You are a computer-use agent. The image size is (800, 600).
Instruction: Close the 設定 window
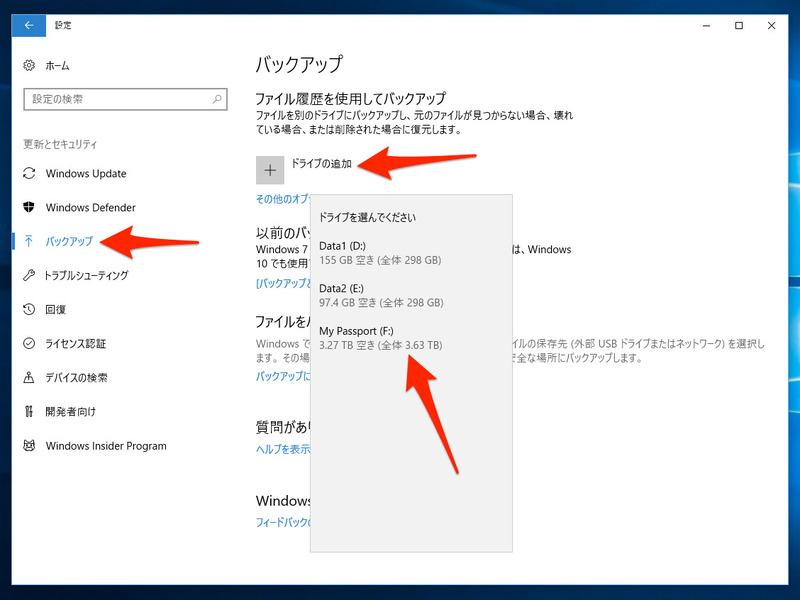[x=771, y=26]
